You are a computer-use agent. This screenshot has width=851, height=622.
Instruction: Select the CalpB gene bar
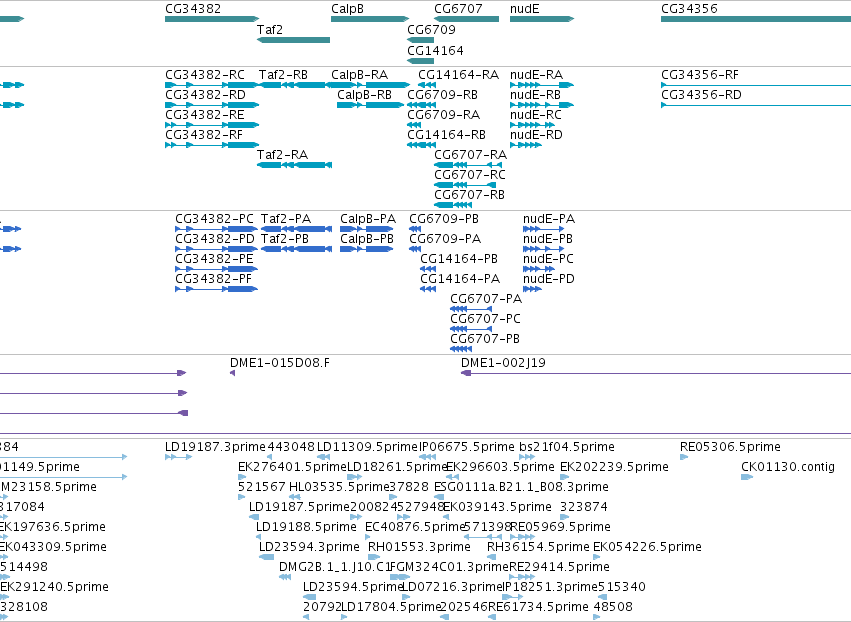(x=370, y=19)
